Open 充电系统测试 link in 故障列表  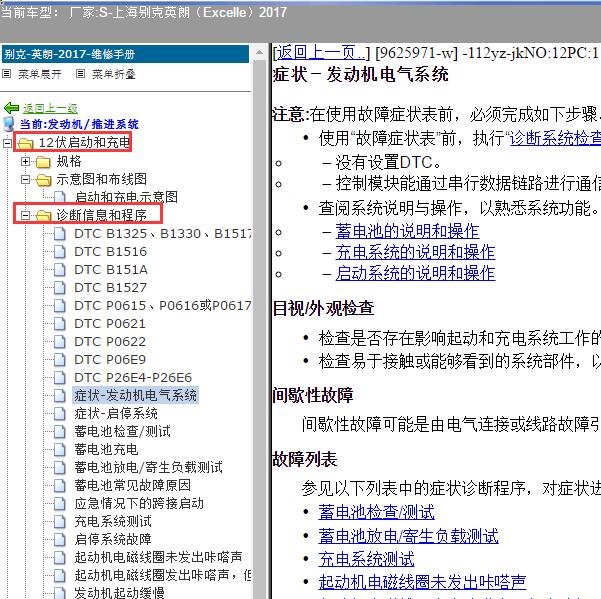click(x=366, y=559)
